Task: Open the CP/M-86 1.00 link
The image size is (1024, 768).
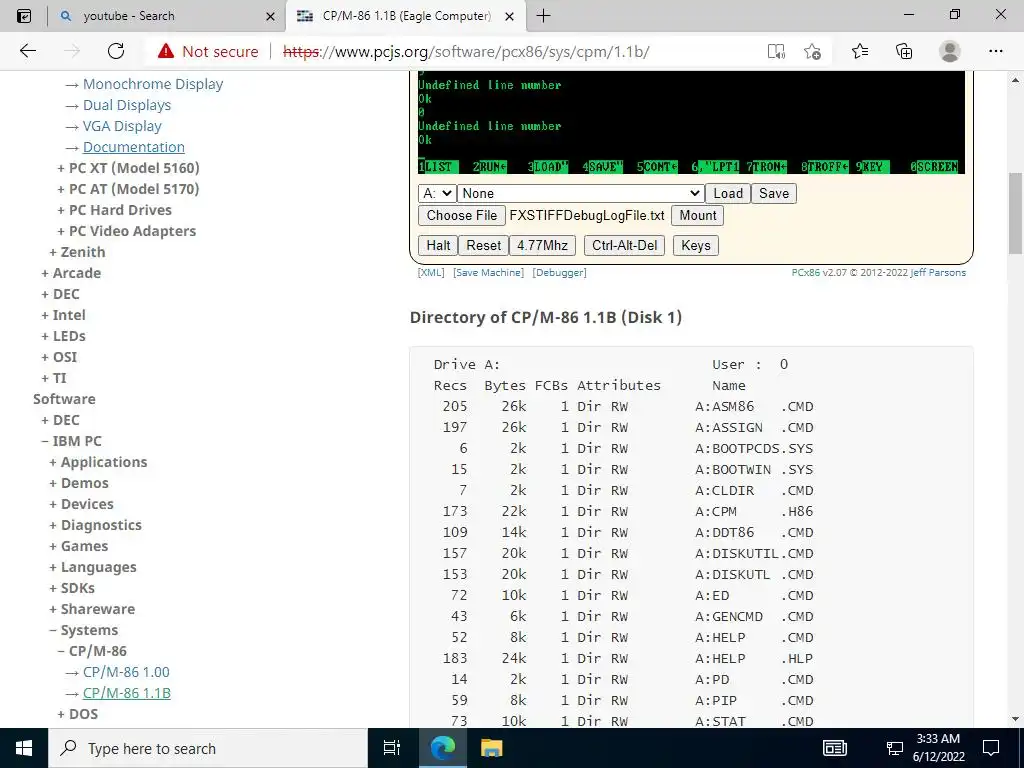Action: pyautogui.click(x=126, y=672)
